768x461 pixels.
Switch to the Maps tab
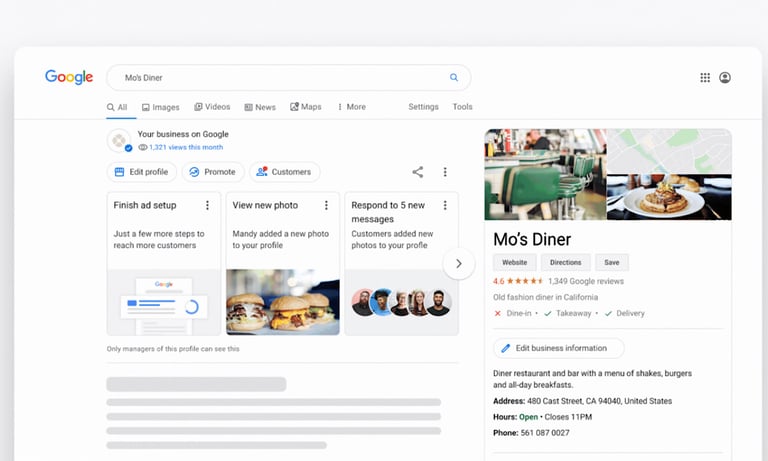[x=306, y=107]
